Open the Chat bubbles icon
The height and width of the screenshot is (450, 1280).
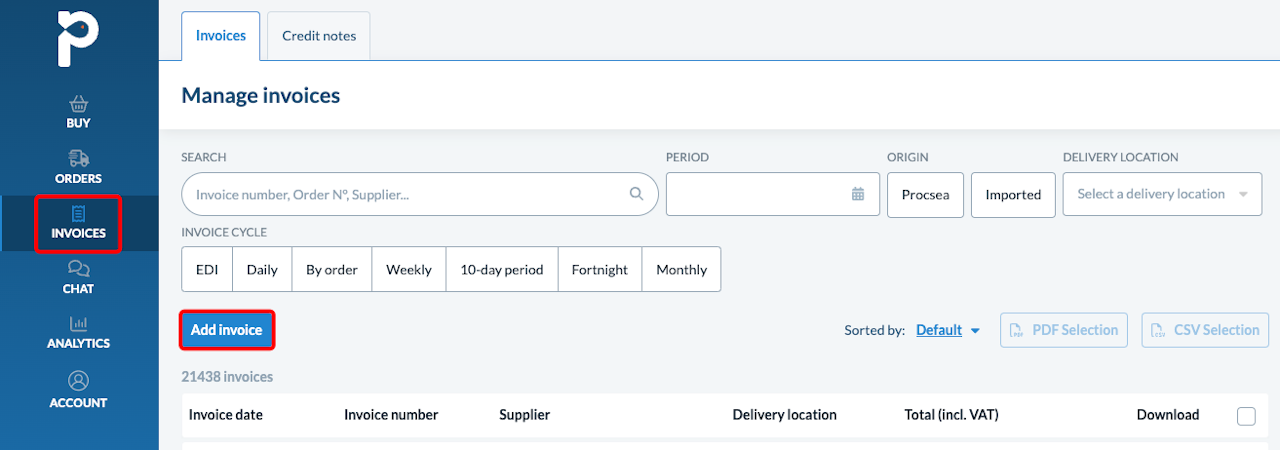(78, 269)
